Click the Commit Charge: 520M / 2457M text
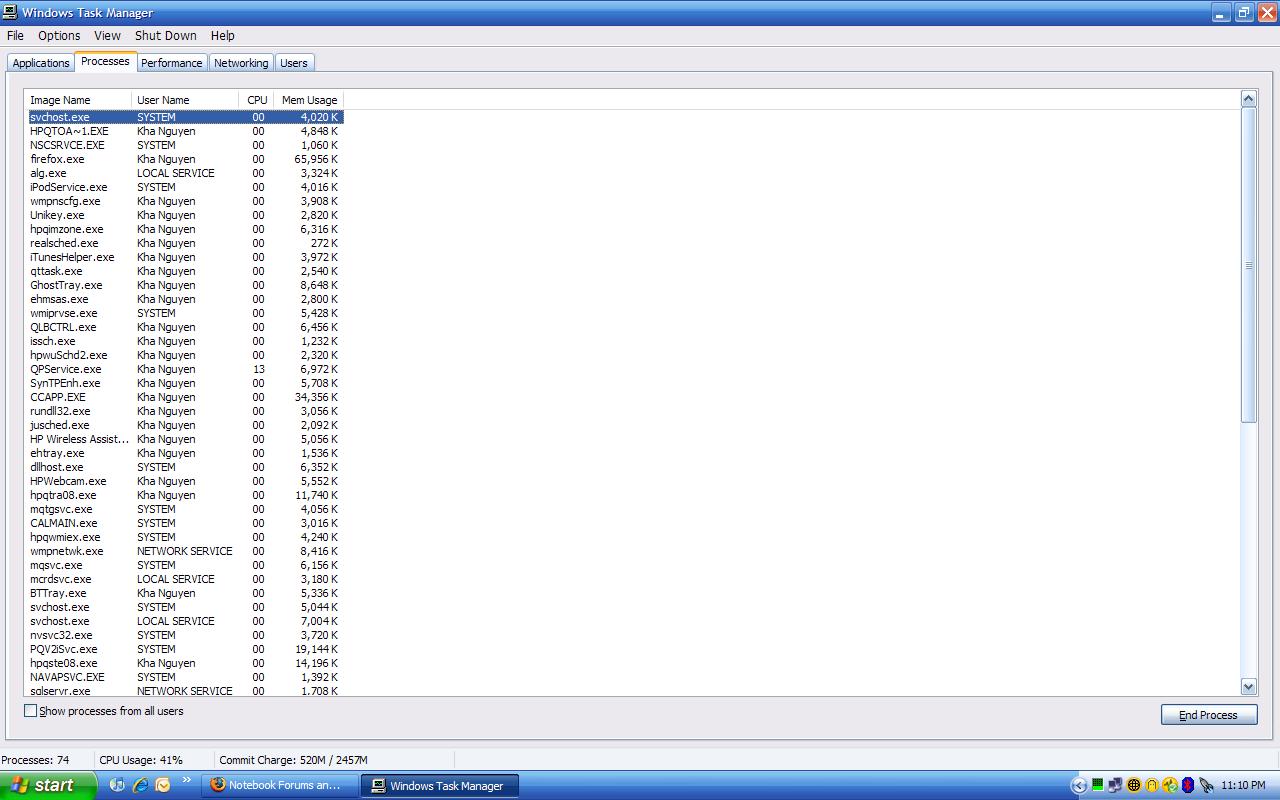Screen dimensions: 1280x800 293,760
